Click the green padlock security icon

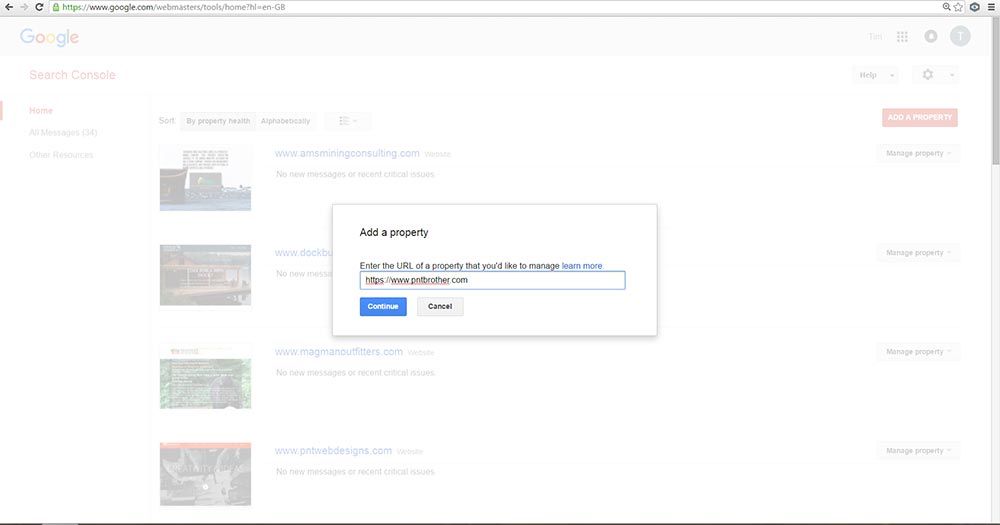(x=56, y=7)
